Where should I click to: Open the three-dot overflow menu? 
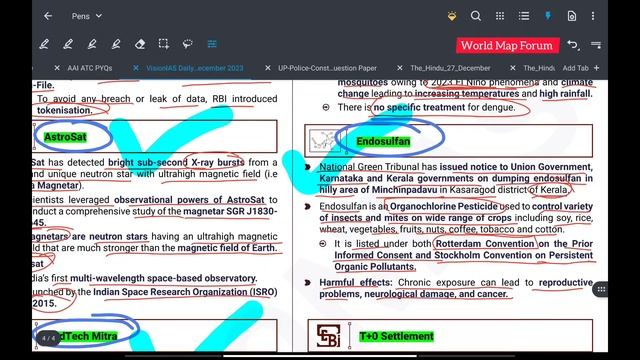(x=593, y=16)
